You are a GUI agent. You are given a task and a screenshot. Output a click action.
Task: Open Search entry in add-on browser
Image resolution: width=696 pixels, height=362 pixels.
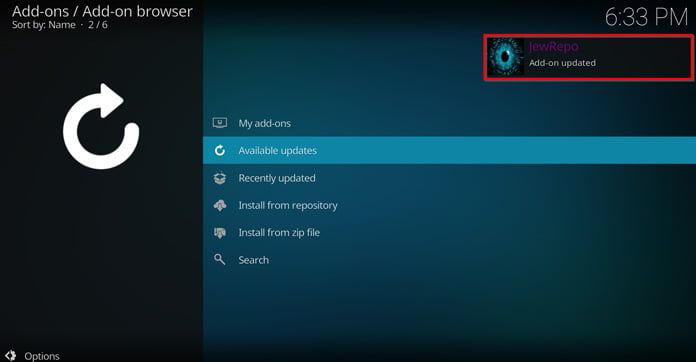tap(449, 260)
